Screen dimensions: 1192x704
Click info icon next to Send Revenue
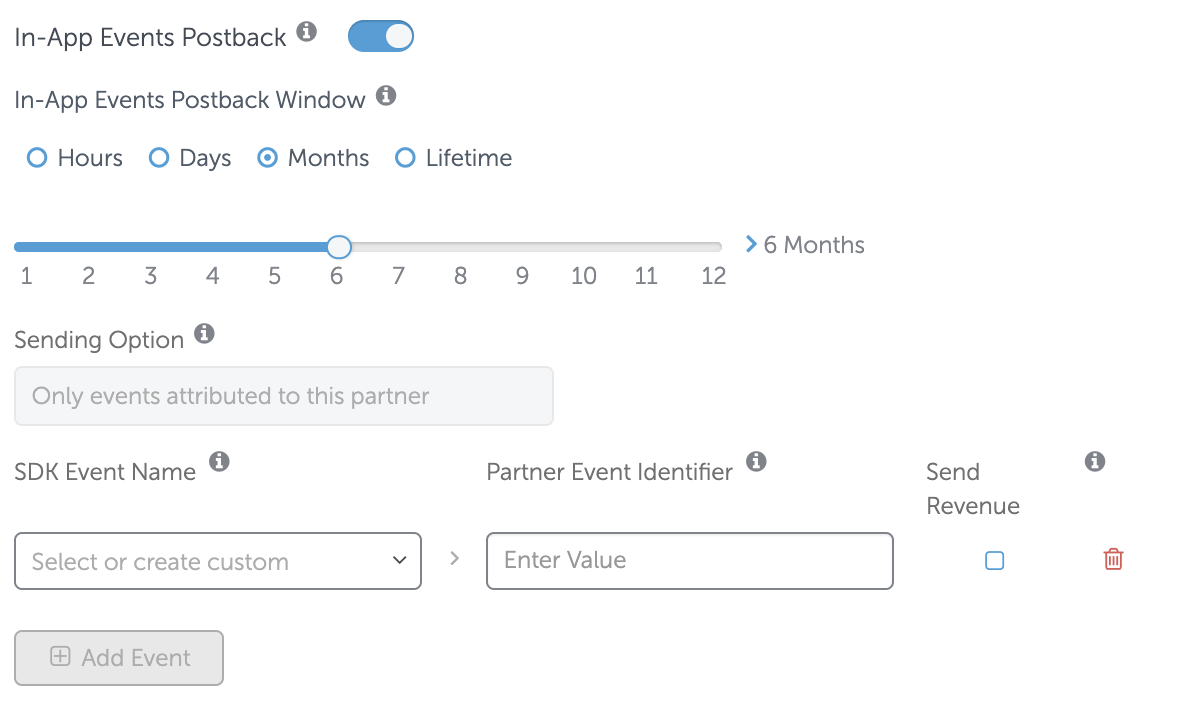coord(1095,461)
